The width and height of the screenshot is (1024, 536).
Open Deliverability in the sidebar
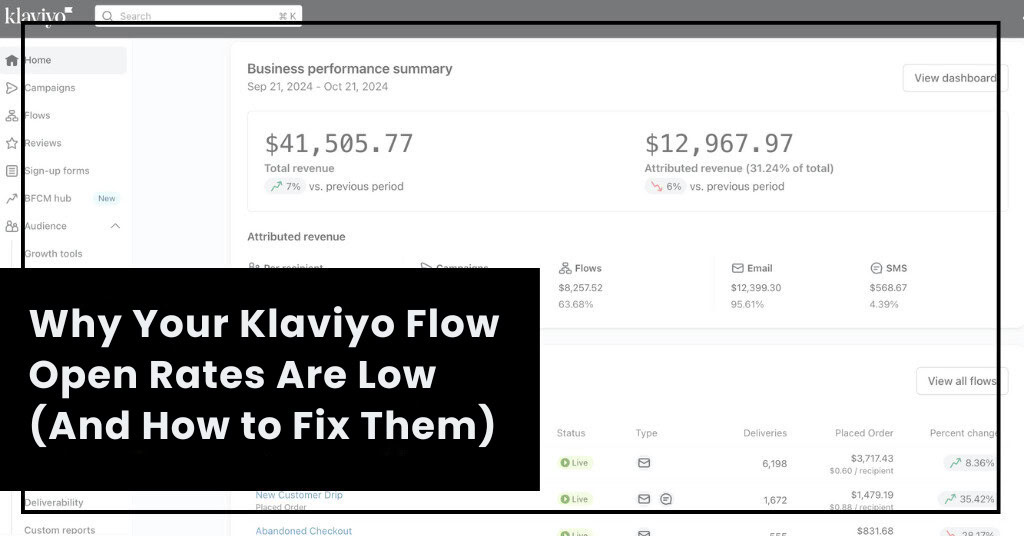[x=54, y=503]
